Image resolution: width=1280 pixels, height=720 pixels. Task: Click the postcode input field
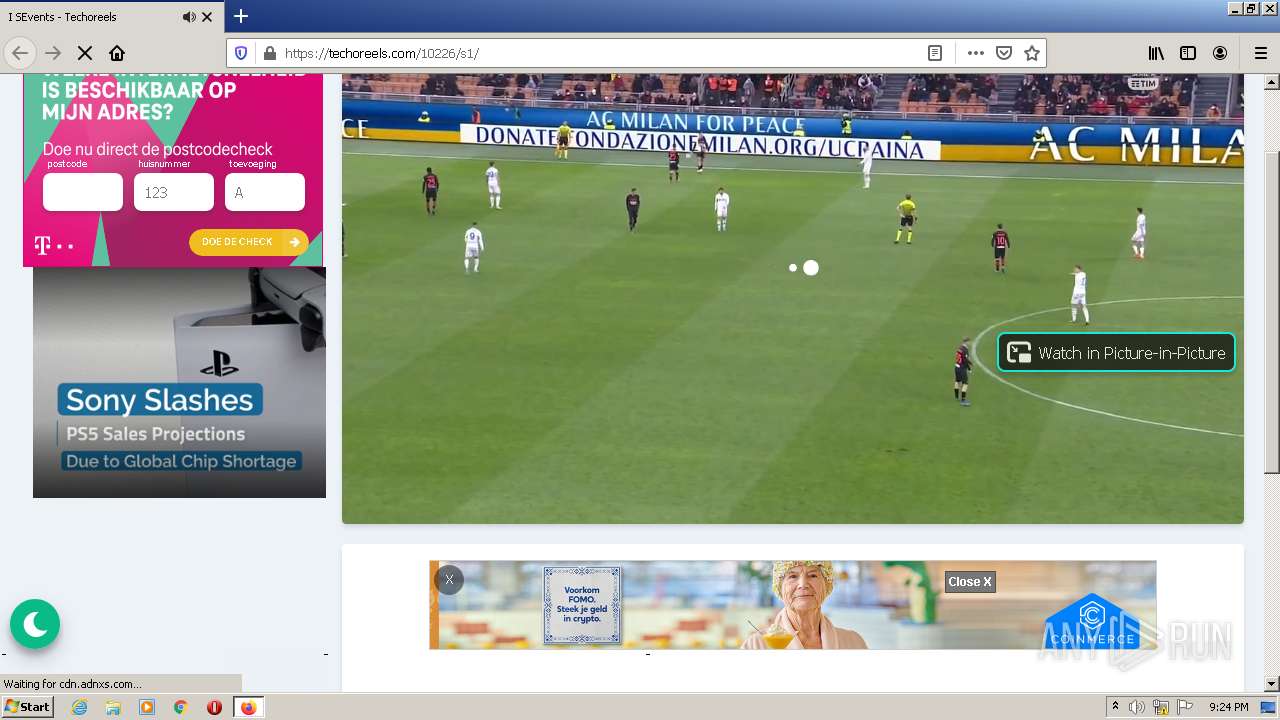click(x=83, y=192)
